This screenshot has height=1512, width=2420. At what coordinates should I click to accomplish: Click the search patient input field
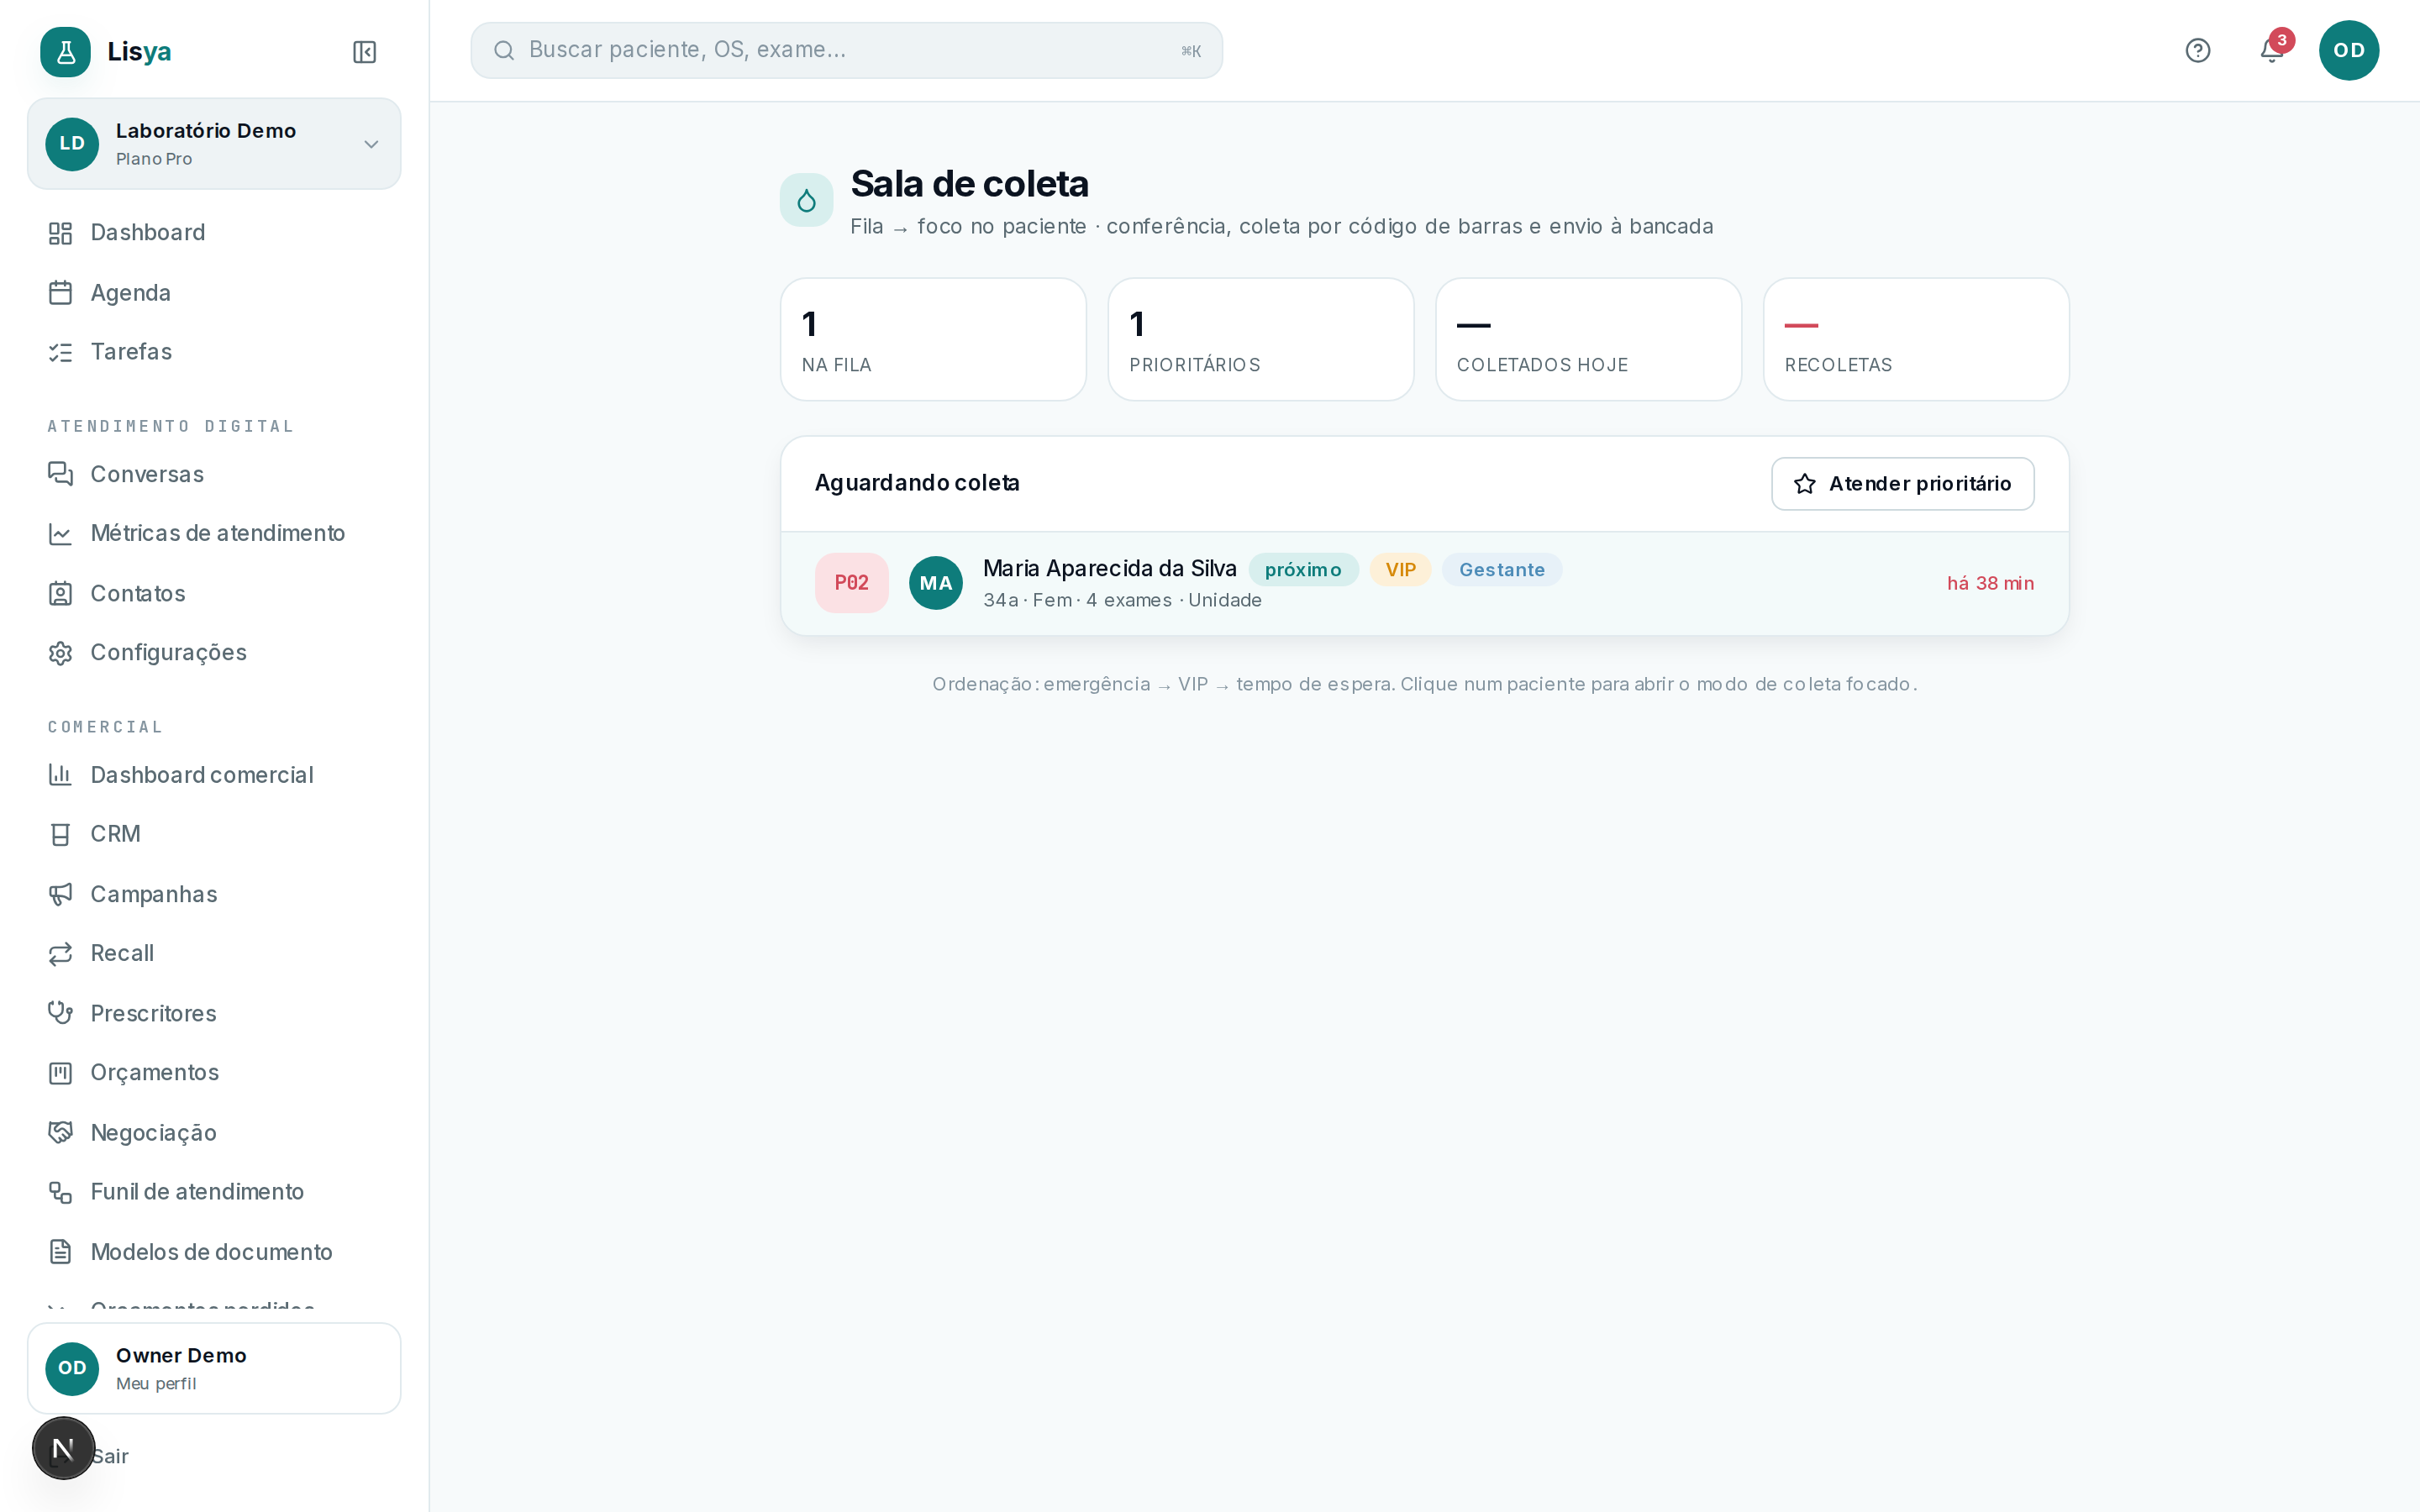click(846, 50)
